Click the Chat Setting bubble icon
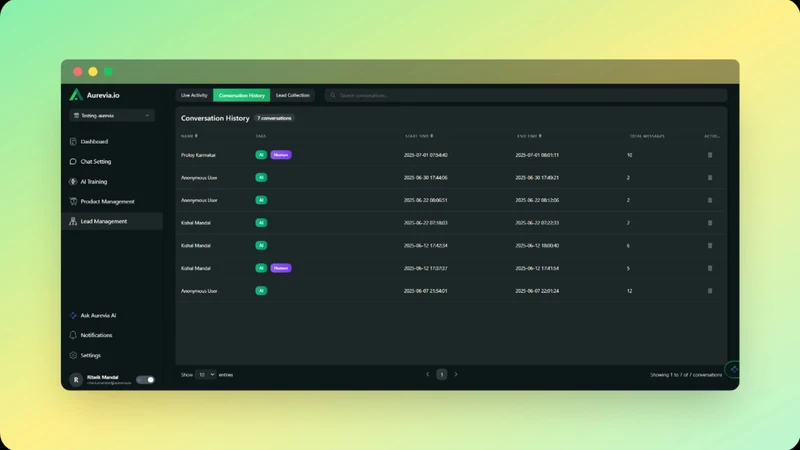 click(73, 161)
